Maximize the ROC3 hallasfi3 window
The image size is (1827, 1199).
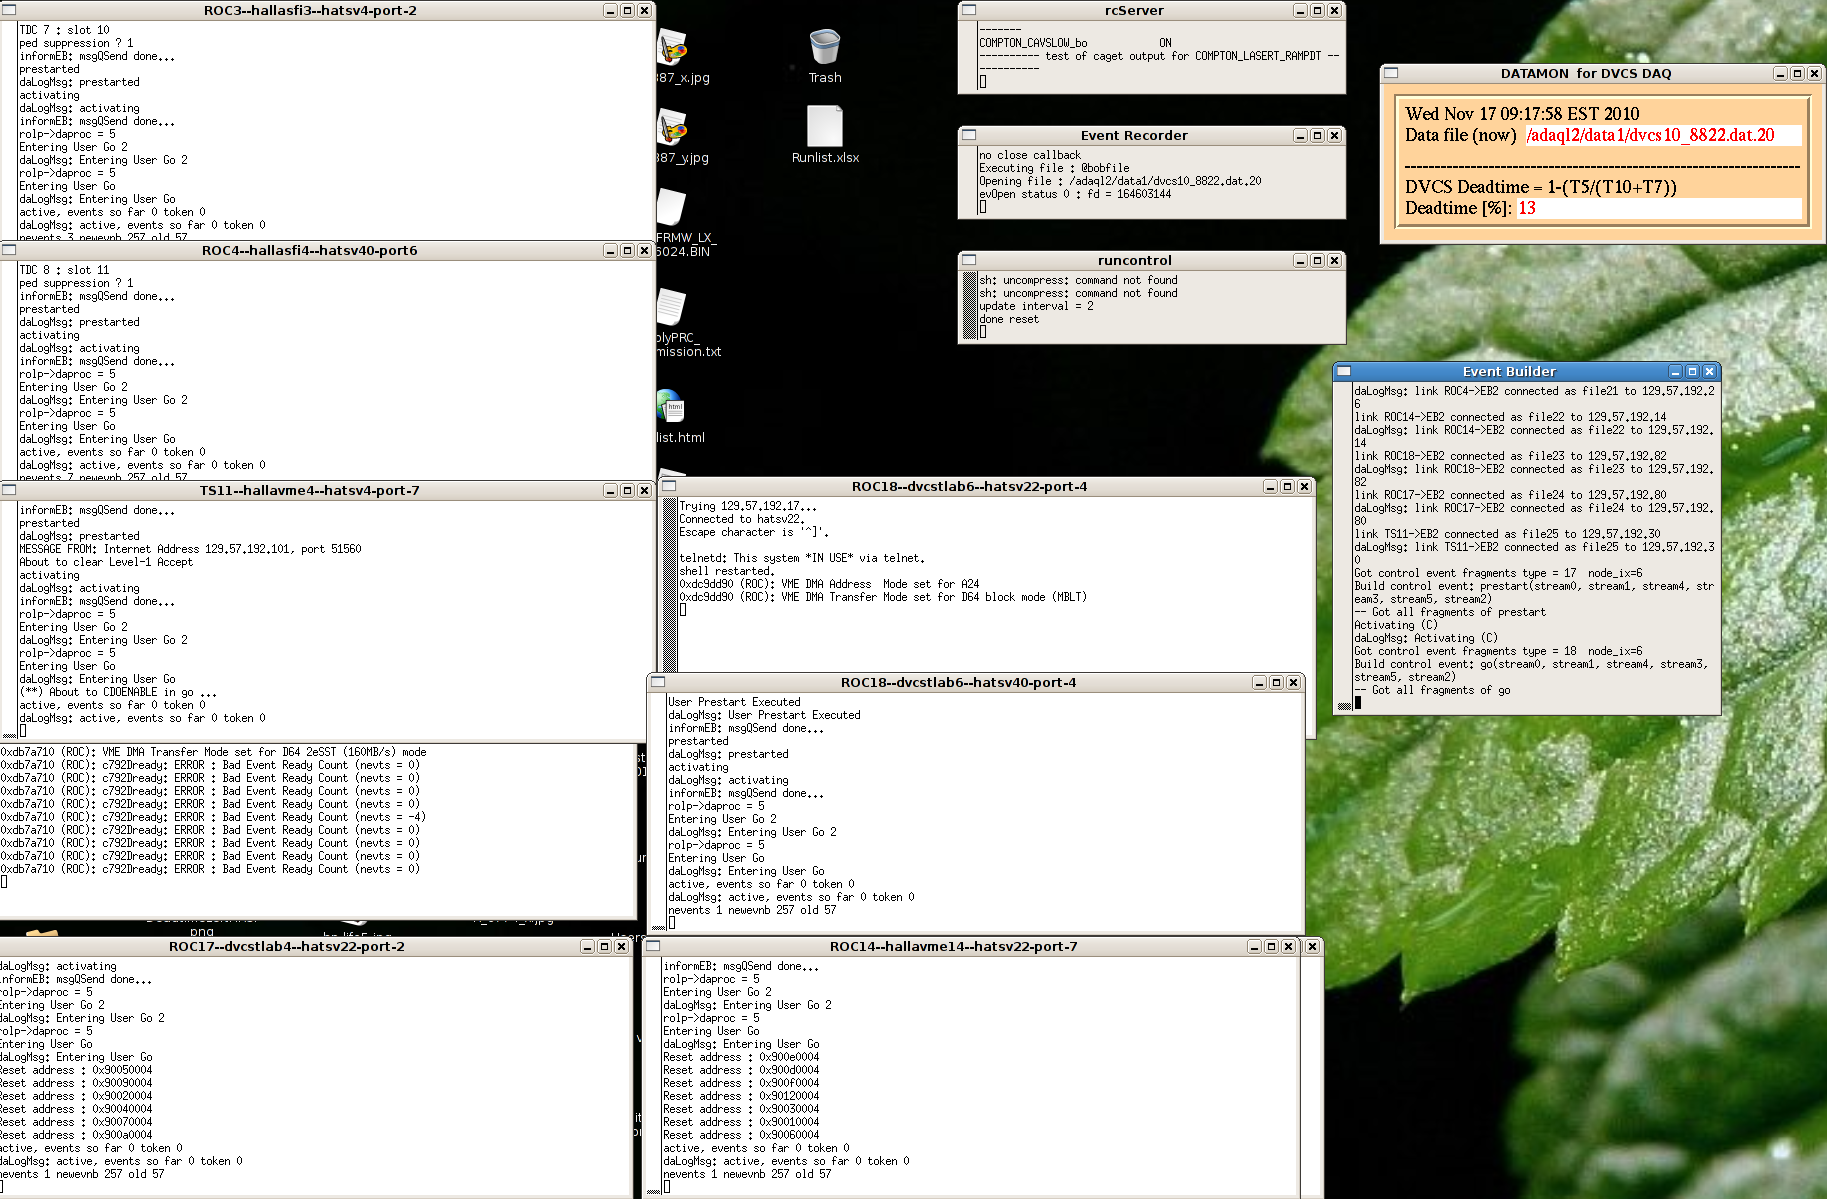tap(627, 10)
